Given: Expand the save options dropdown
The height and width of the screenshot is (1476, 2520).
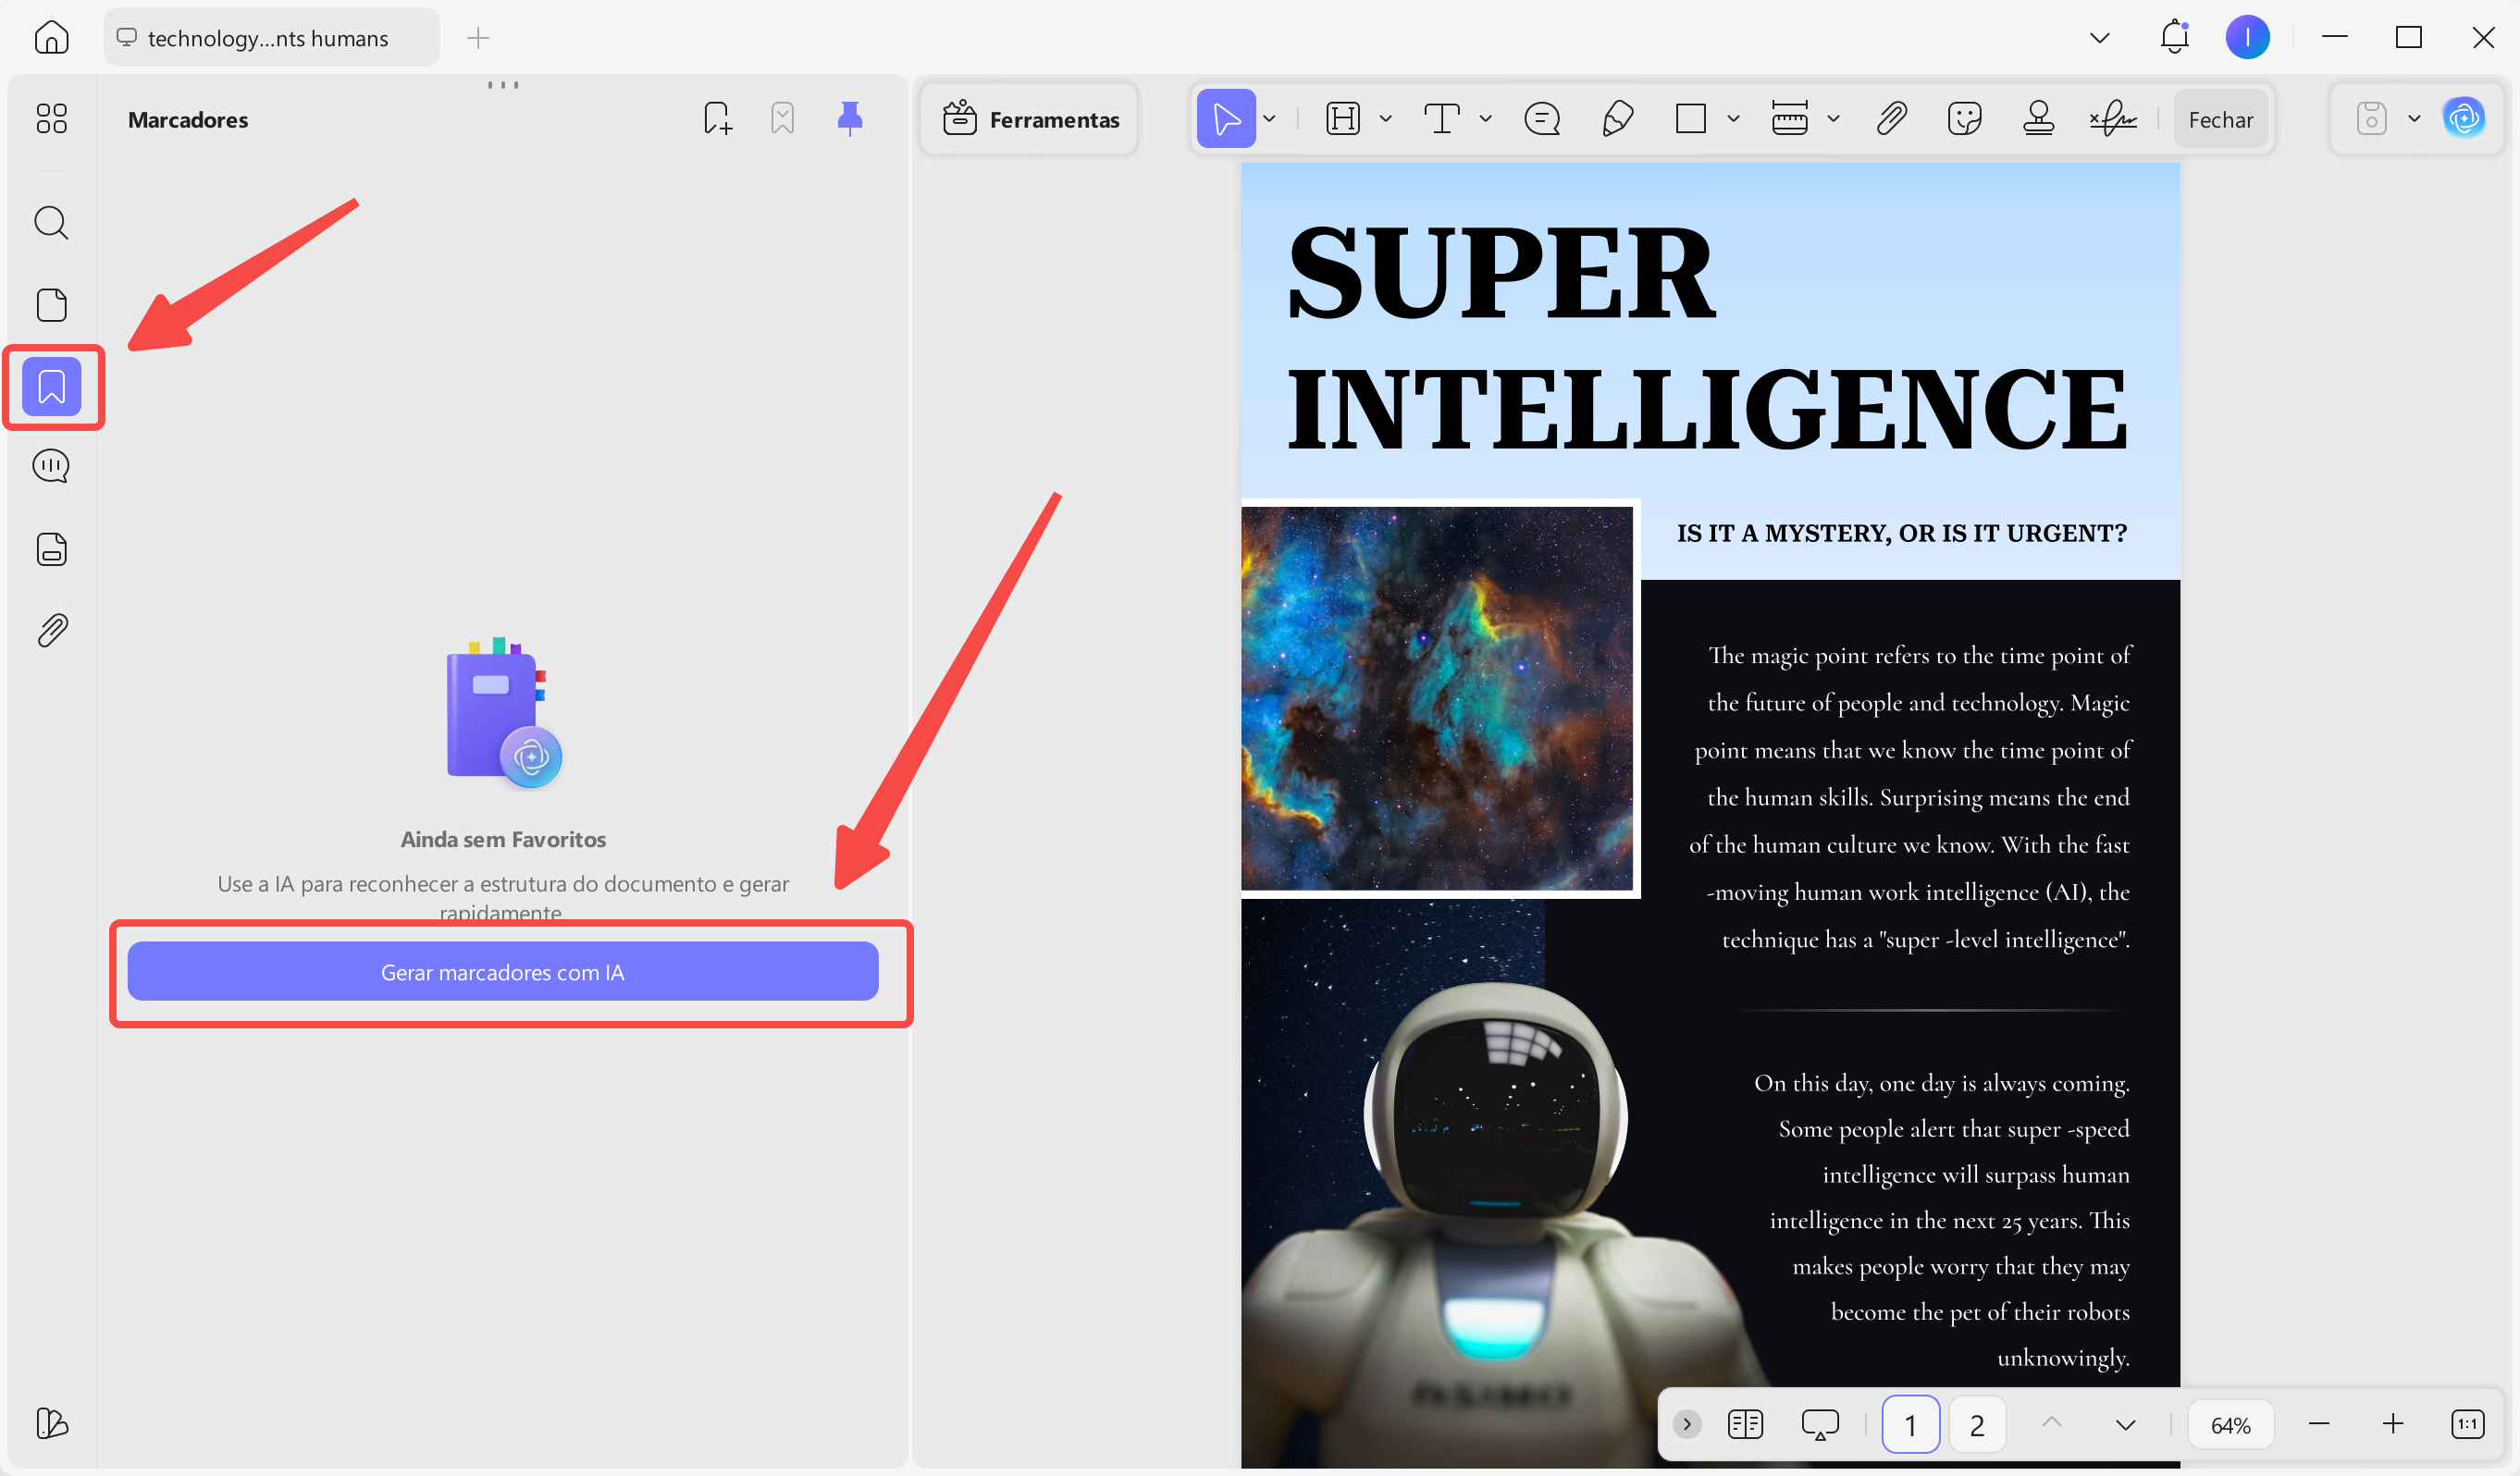Looking at the screenshot, I should (x=2414, y=118).
